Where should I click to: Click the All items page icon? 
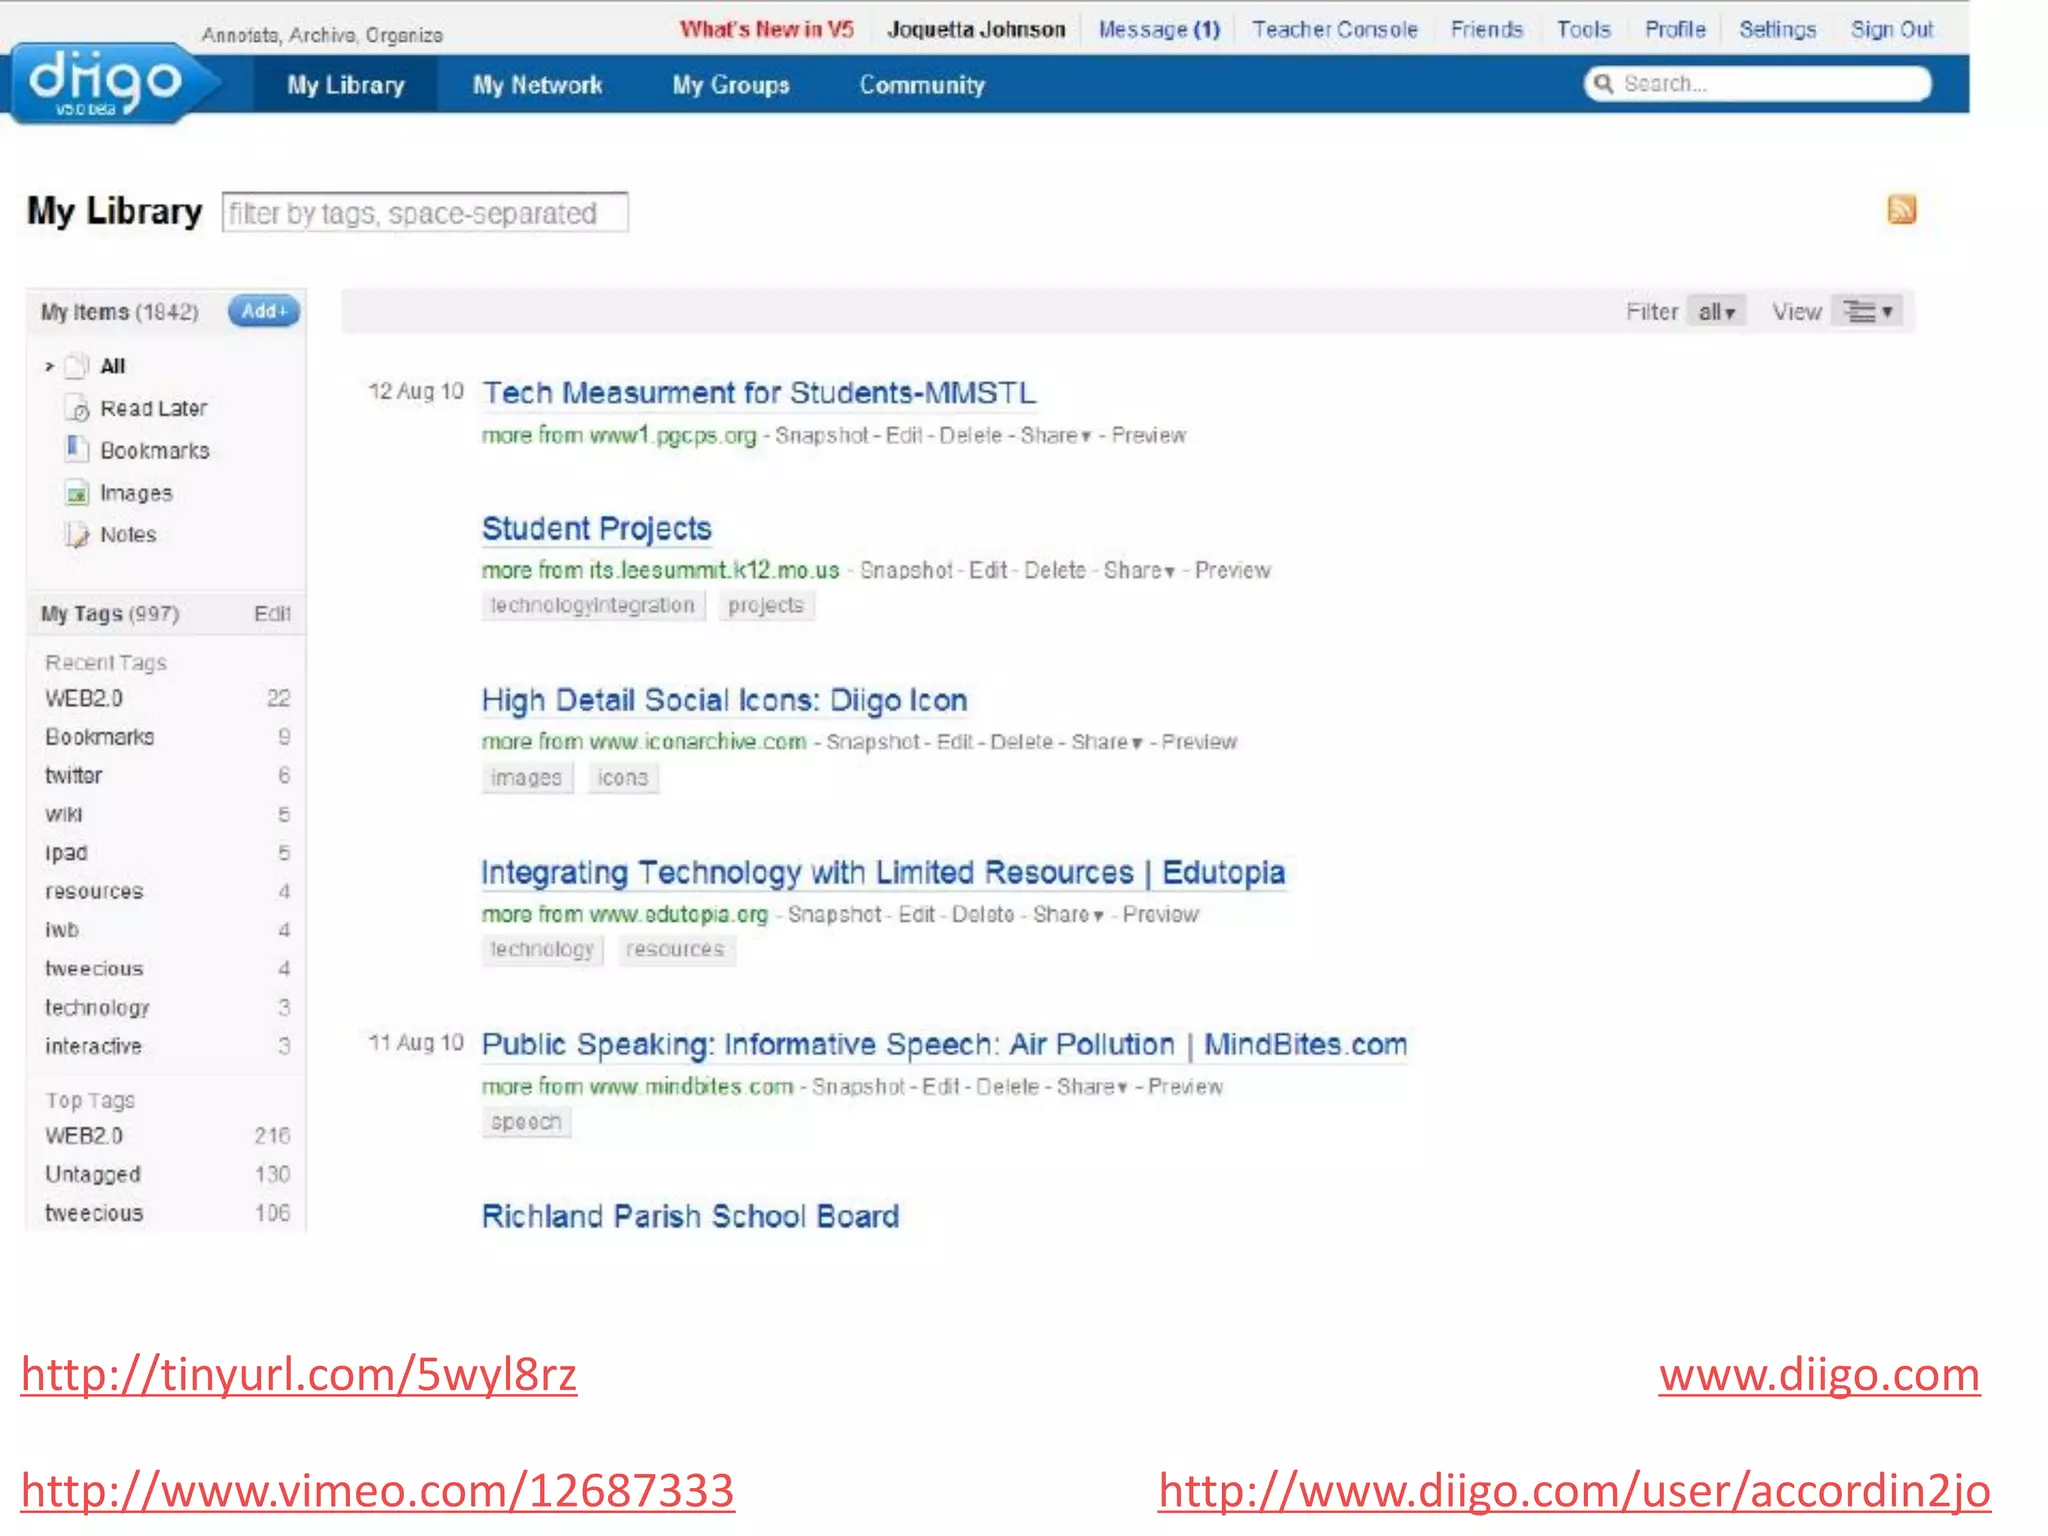pos(77,366)
